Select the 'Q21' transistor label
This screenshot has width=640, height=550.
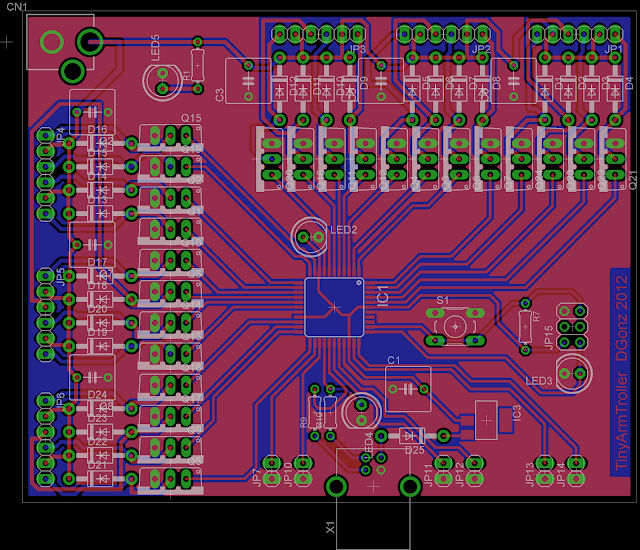[632, 180]
